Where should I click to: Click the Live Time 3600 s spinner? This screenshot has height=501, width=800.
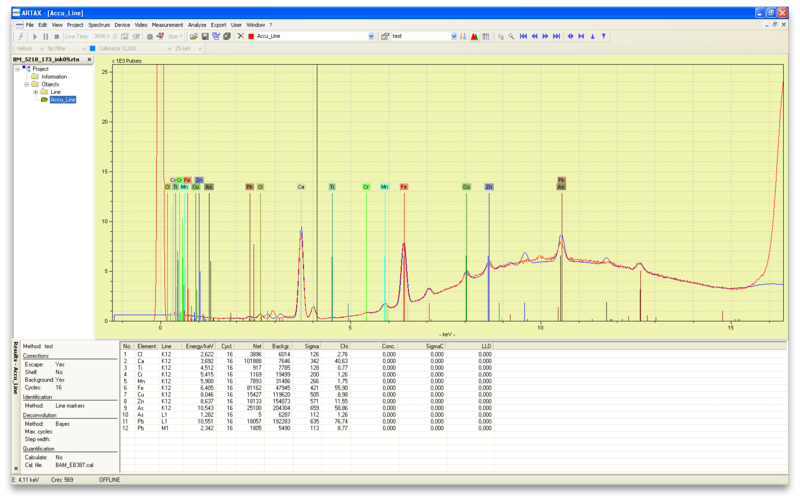(115, 36)
